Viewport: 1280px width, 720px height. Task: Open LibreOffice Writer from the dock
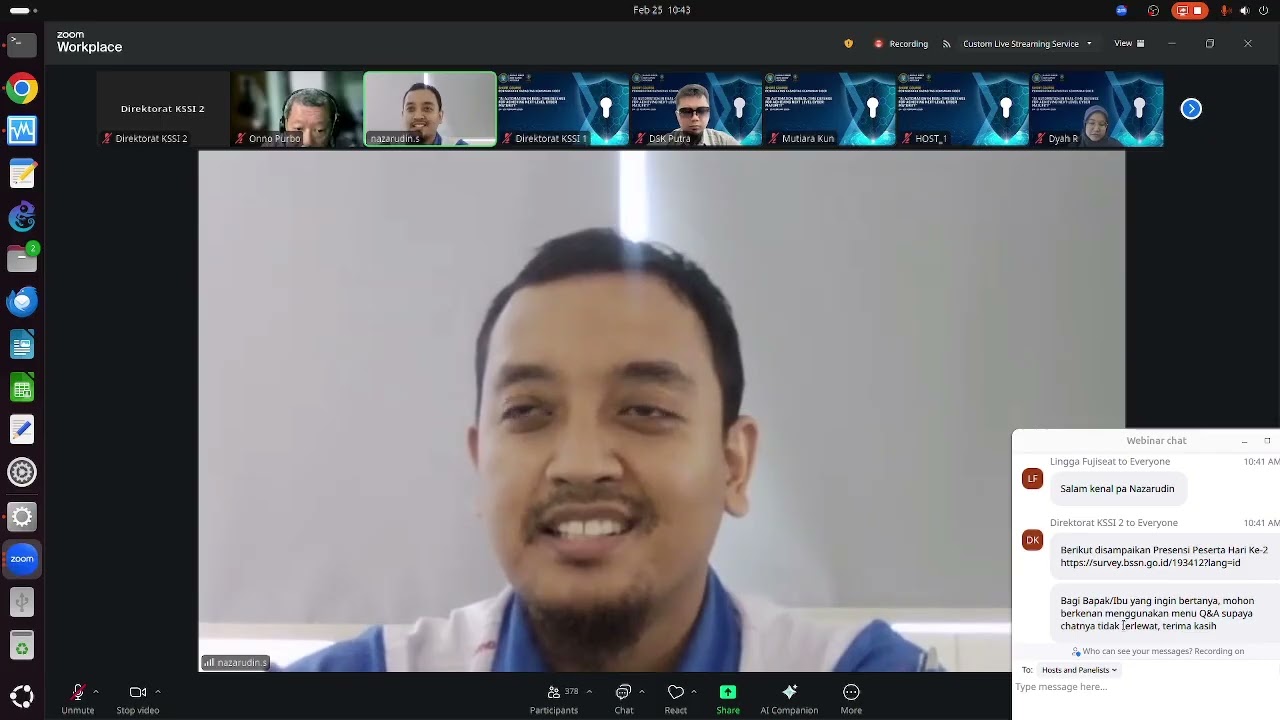[x=22, y=345]
